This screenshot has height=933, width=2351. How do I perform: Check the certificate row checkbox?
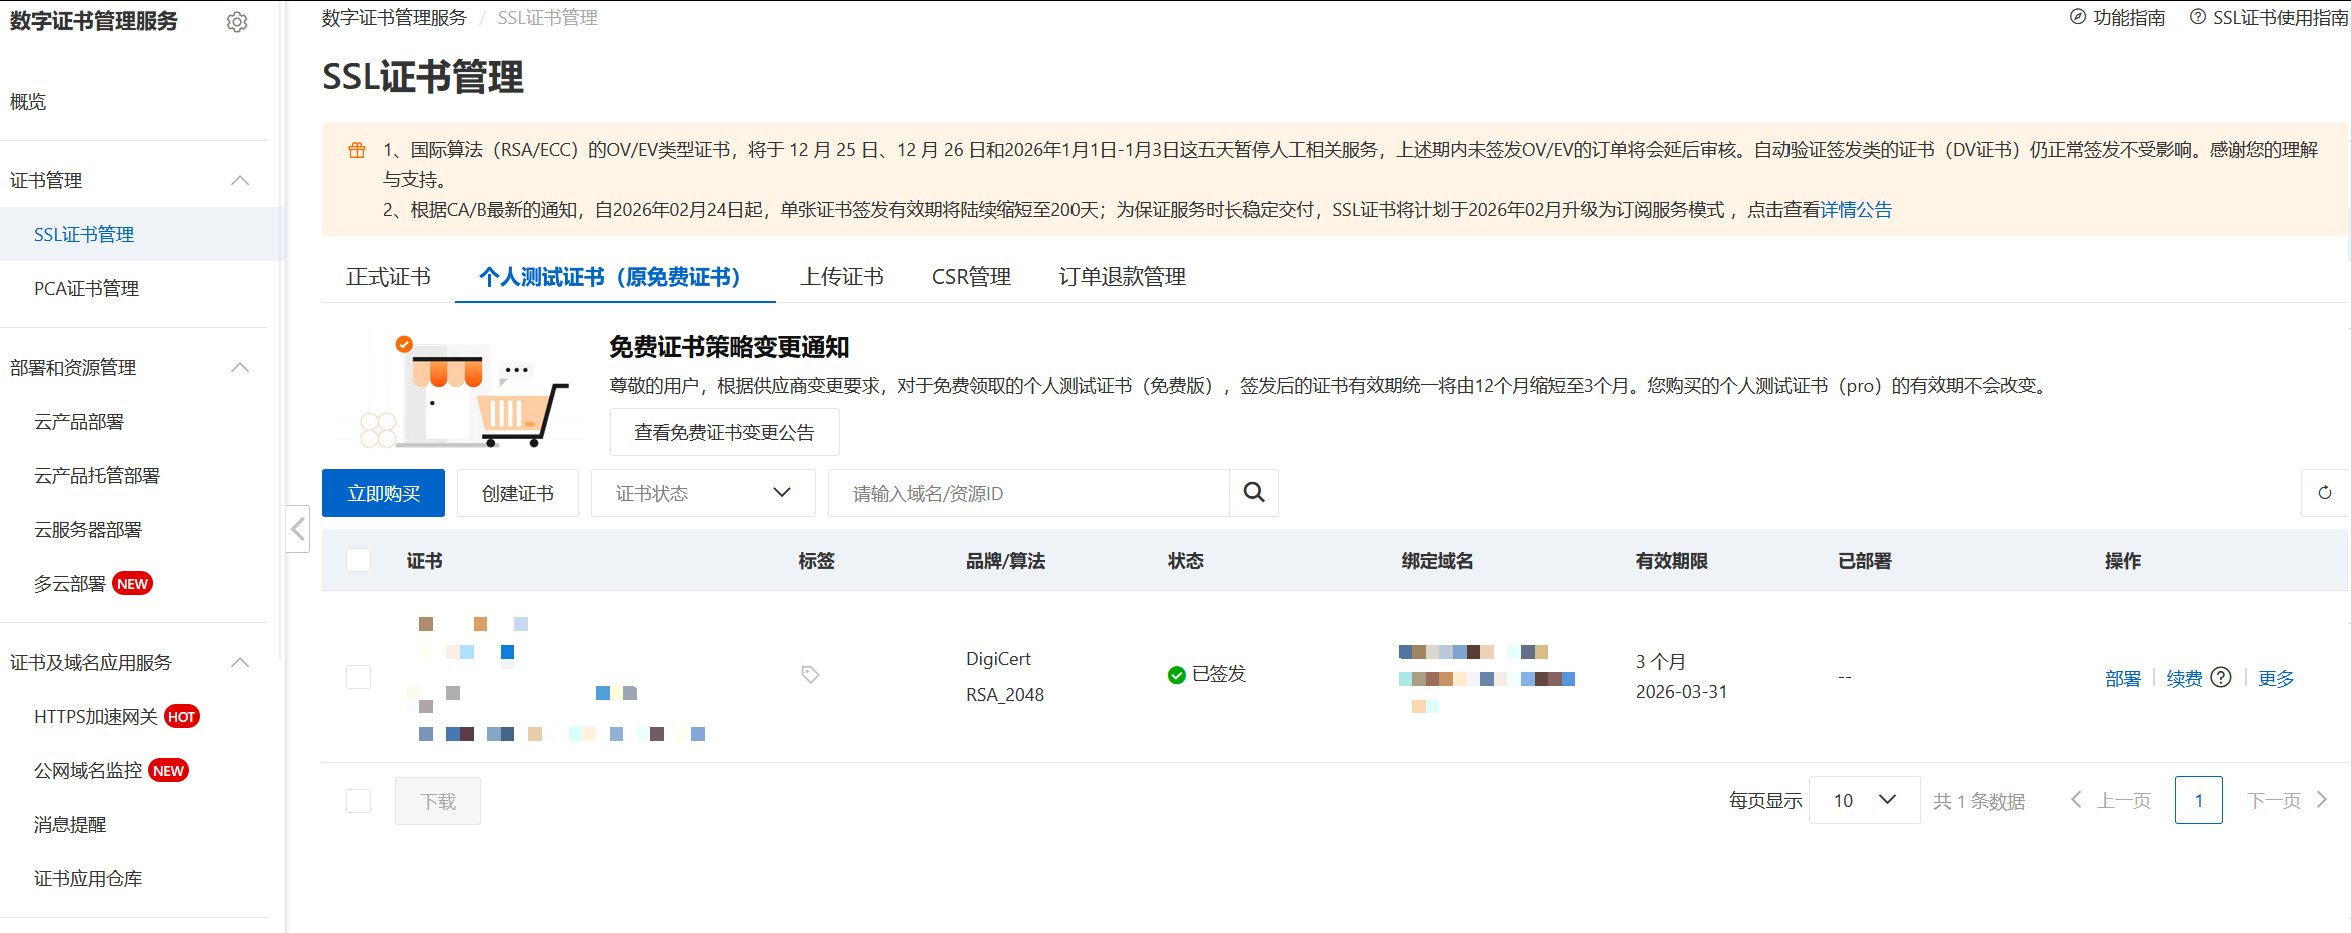[x=358, y=677]
